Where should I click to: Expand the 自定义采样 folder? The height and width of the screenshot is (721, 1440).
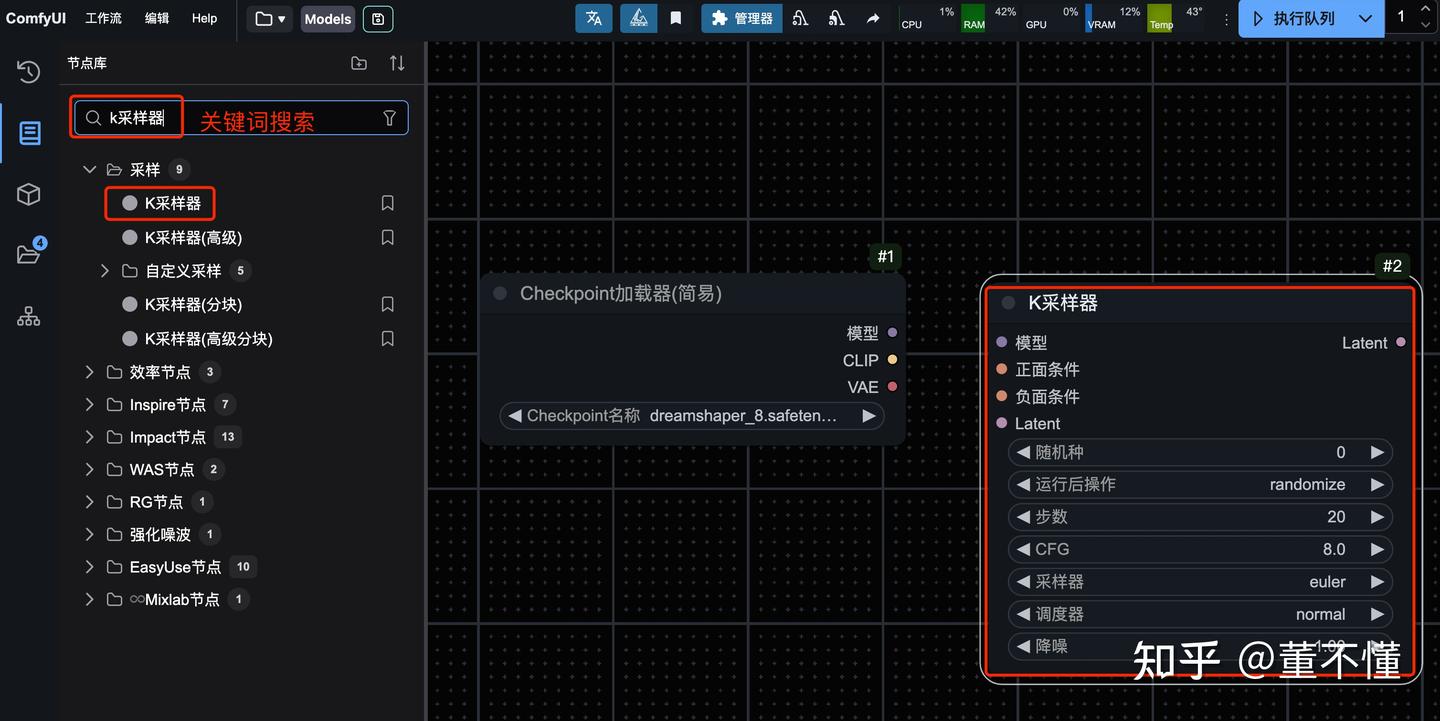click(x=105, y=271)
